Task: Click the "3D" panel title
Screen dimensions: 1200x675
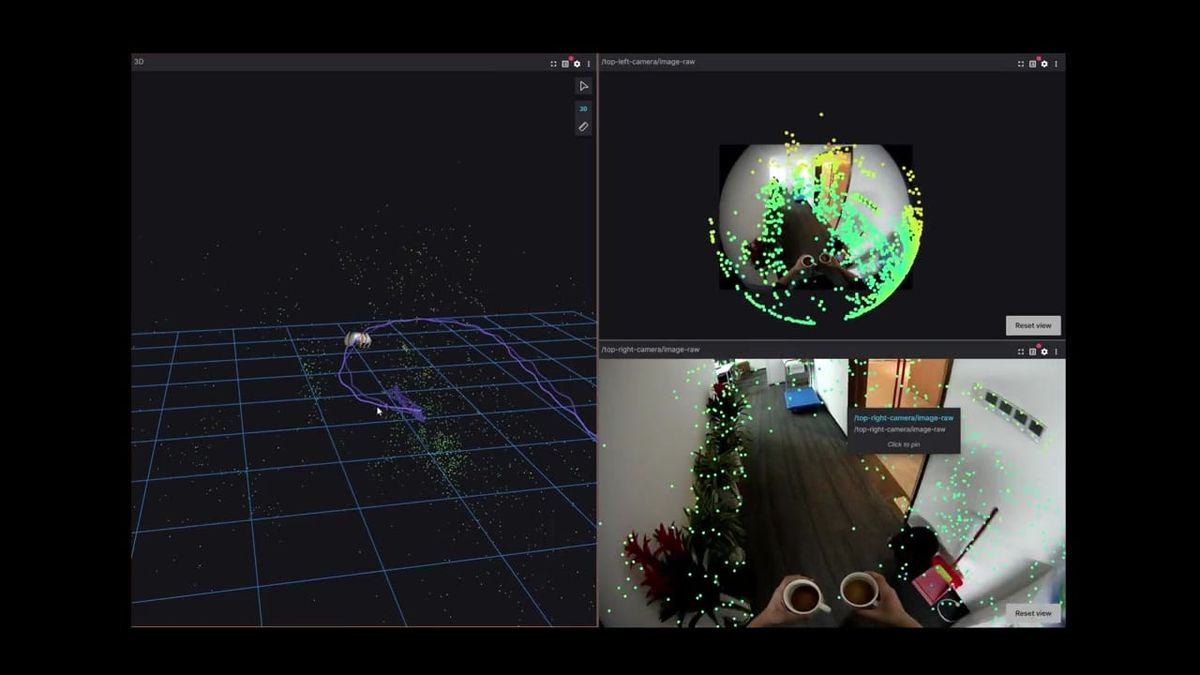Action: tap(139, 62)
